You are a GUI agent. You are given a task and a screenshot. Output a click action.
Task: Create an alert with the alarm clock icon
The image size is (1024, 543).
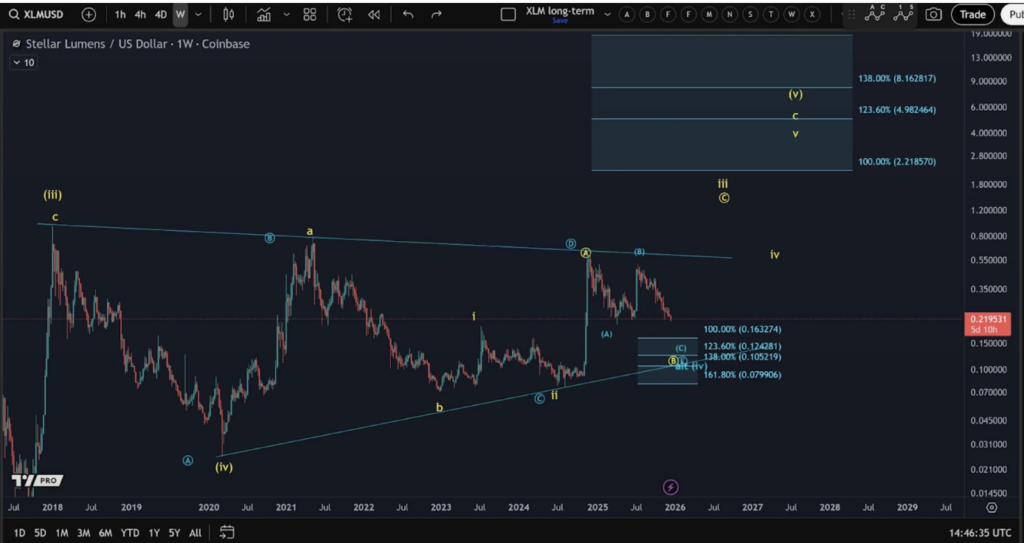pos(344,14)
